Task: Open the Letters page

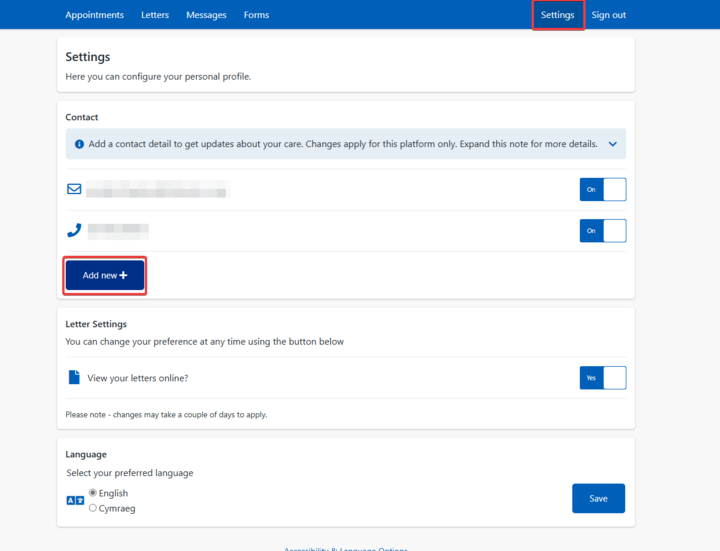Action: click(155, 15)
